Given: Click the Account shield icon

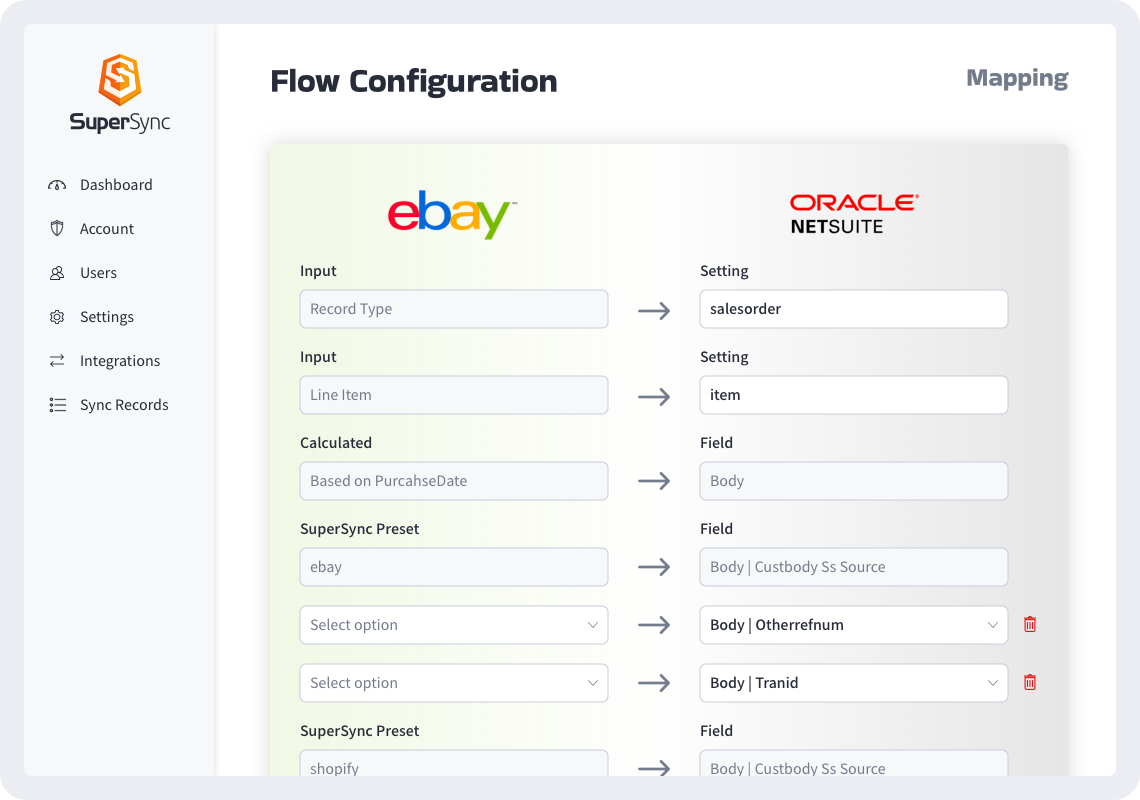Looking at the screenshot, I should (x=57, y=229).
